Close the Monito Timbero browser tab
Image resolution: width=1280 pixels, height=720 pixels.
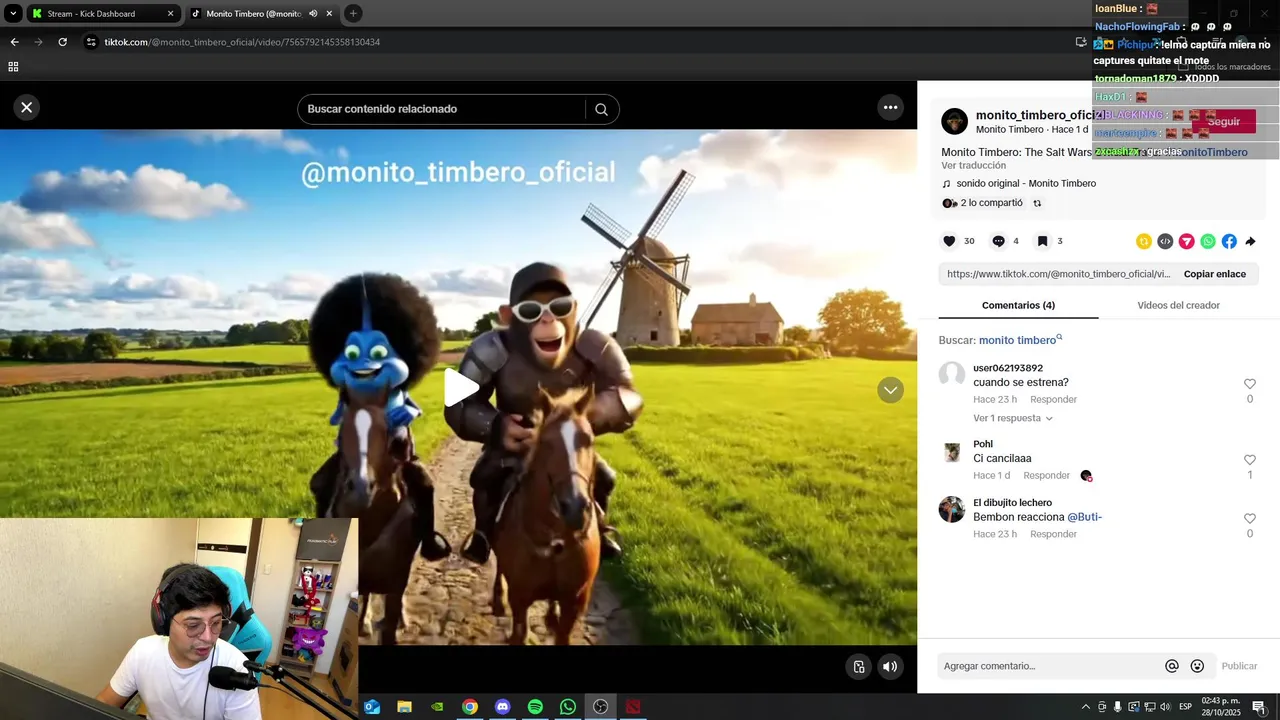tap(329, 14)
